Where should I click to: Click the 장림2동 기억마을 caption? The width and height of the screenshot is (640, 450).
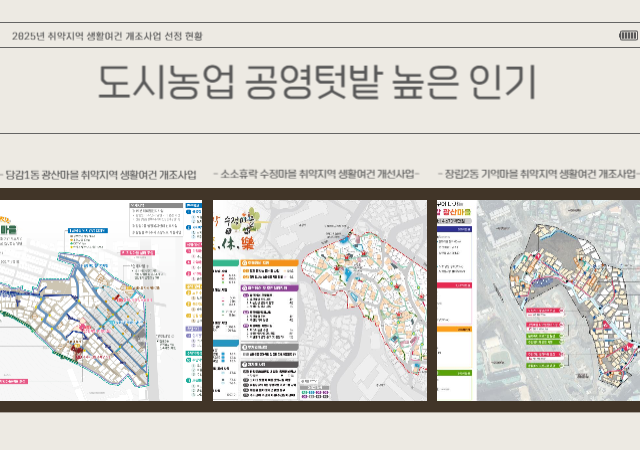[536, 174]
